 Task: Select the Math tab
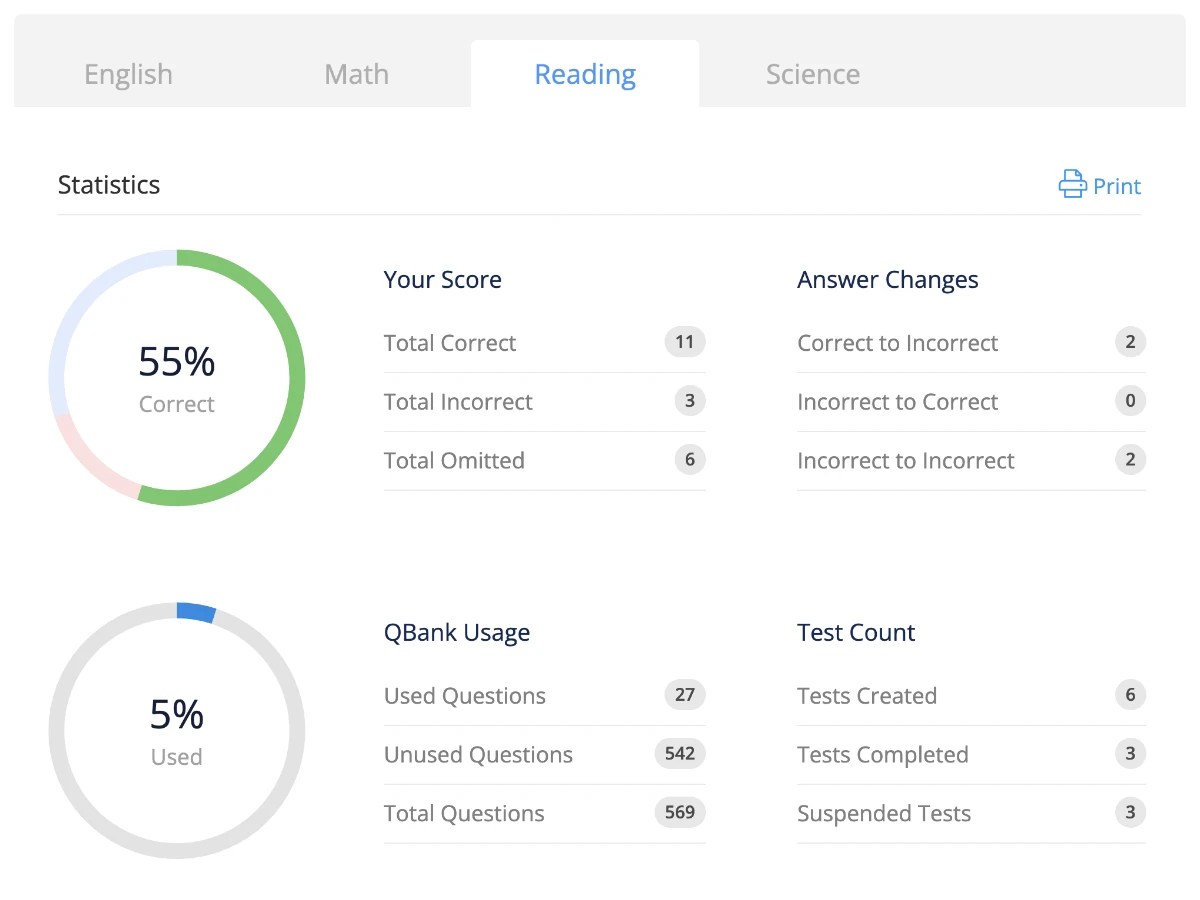point(356,73)
